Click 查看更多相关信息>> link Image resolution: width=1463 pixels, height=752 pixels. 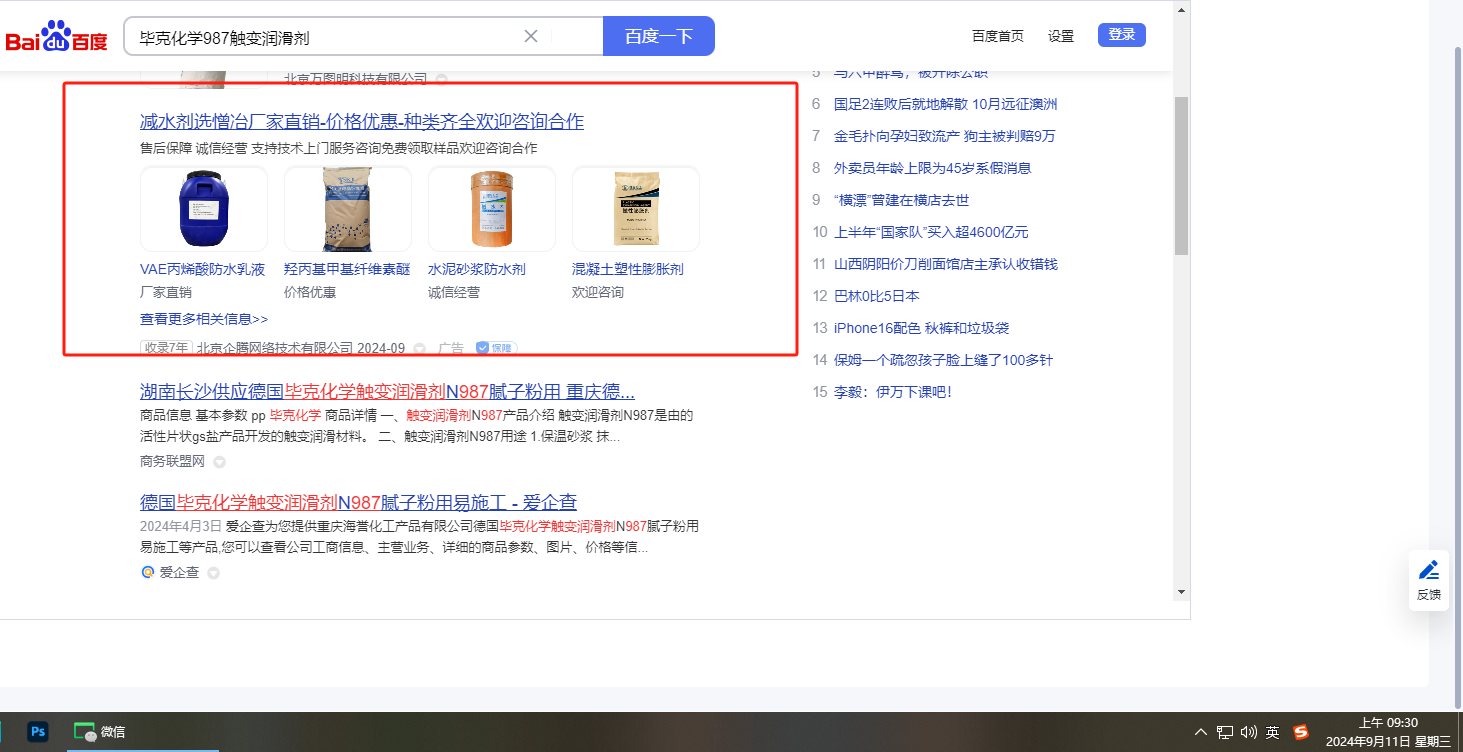[x=204, y=319]
